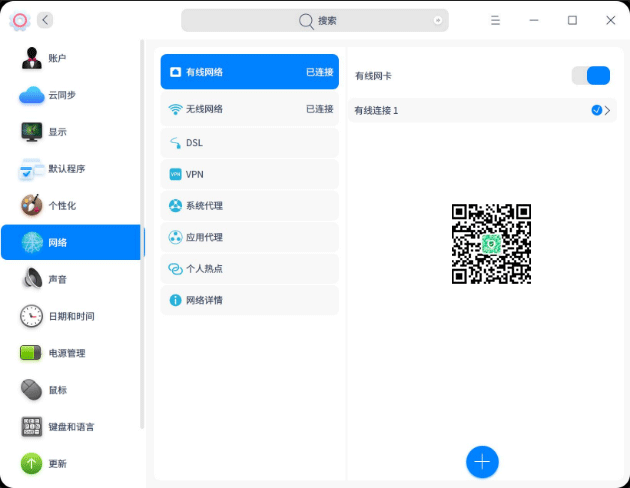Click 已连接 status on 无线网络 row
This screenshot has height=488, width=630.
coord(319,109)
